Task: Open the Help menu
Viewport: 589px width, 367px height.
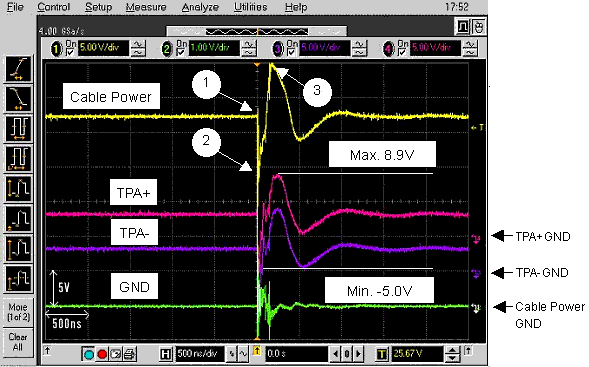Action: pyautogui.click(x=296, y=7)
